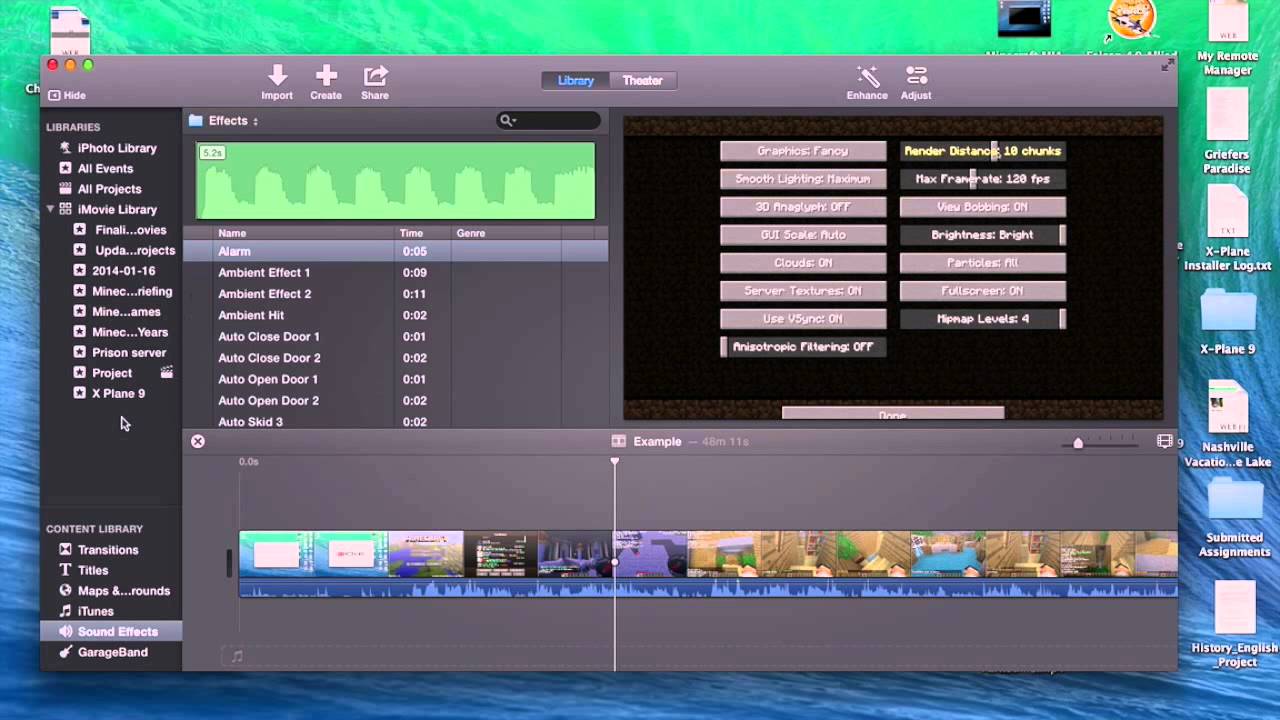This screenshot has height=720, width=1280.
Task: Select Auto Close Door 1 effect
Action: pyautogui.click(x=395, y=336)
